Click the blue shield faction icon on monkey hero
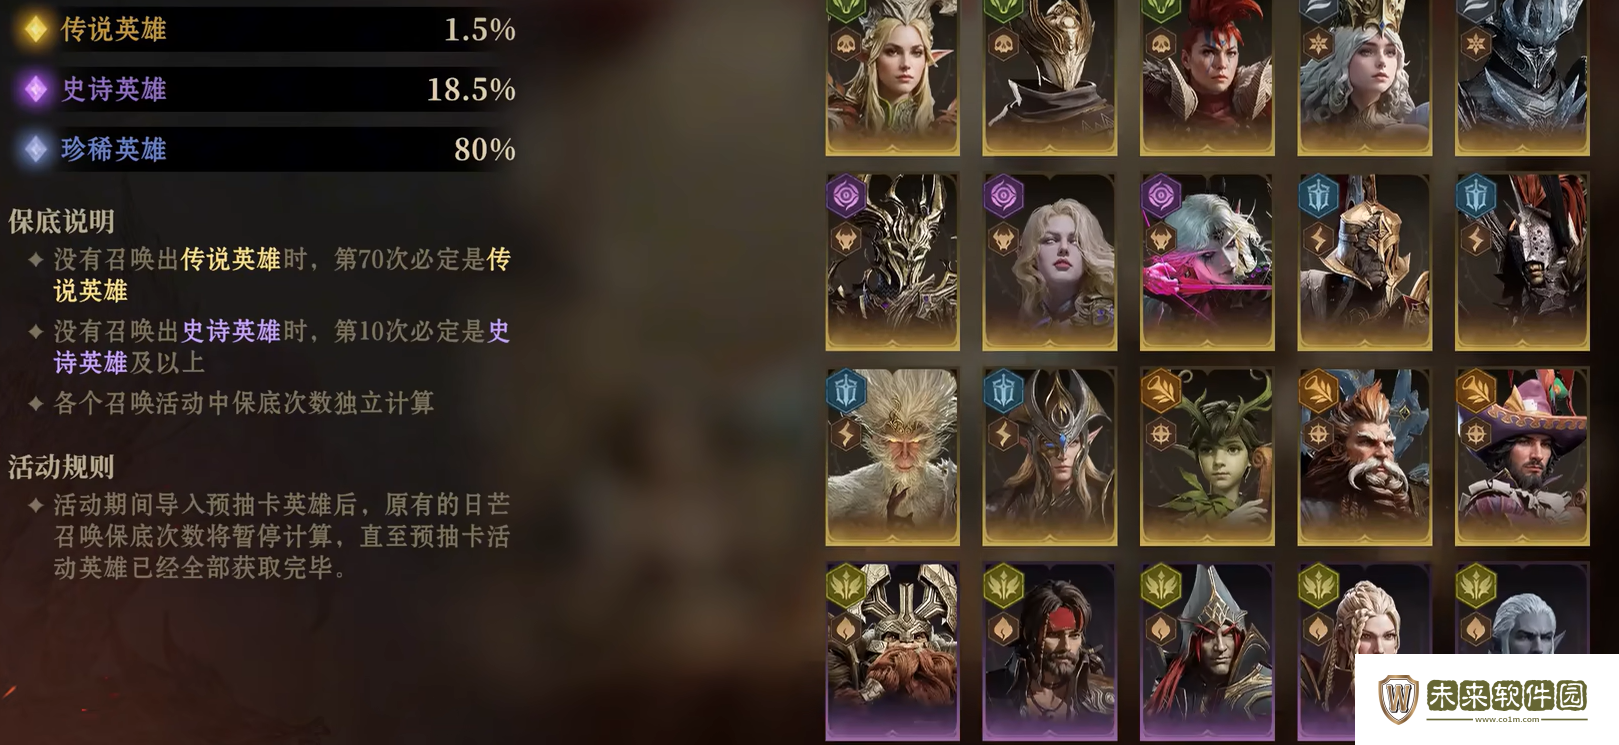1619x745 pixels. point(846,390)
